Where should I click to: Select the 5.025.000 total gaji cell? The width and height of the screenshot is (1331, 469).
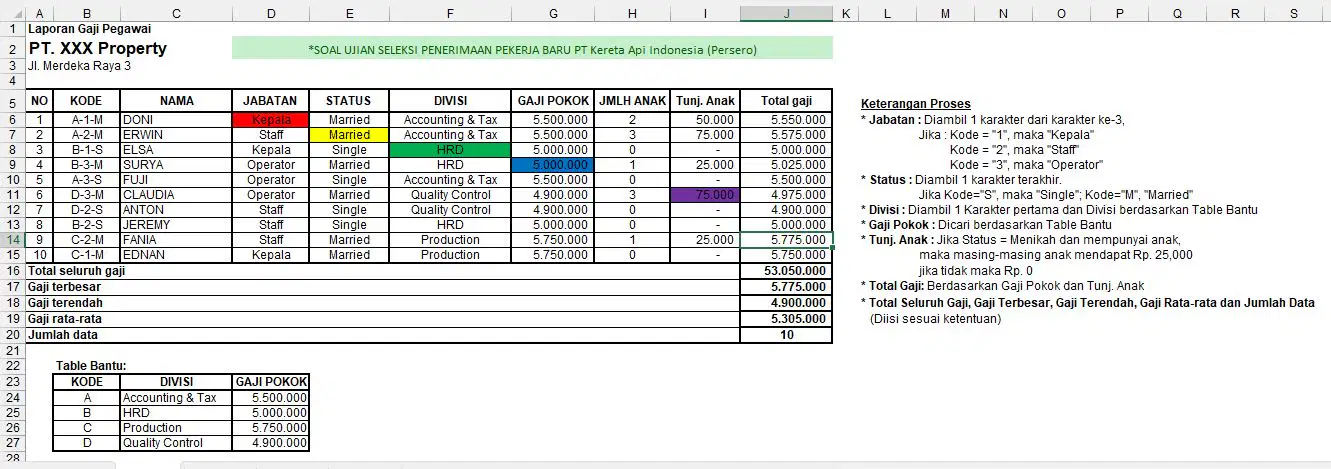pyautogui.click(x=787, y=164)
